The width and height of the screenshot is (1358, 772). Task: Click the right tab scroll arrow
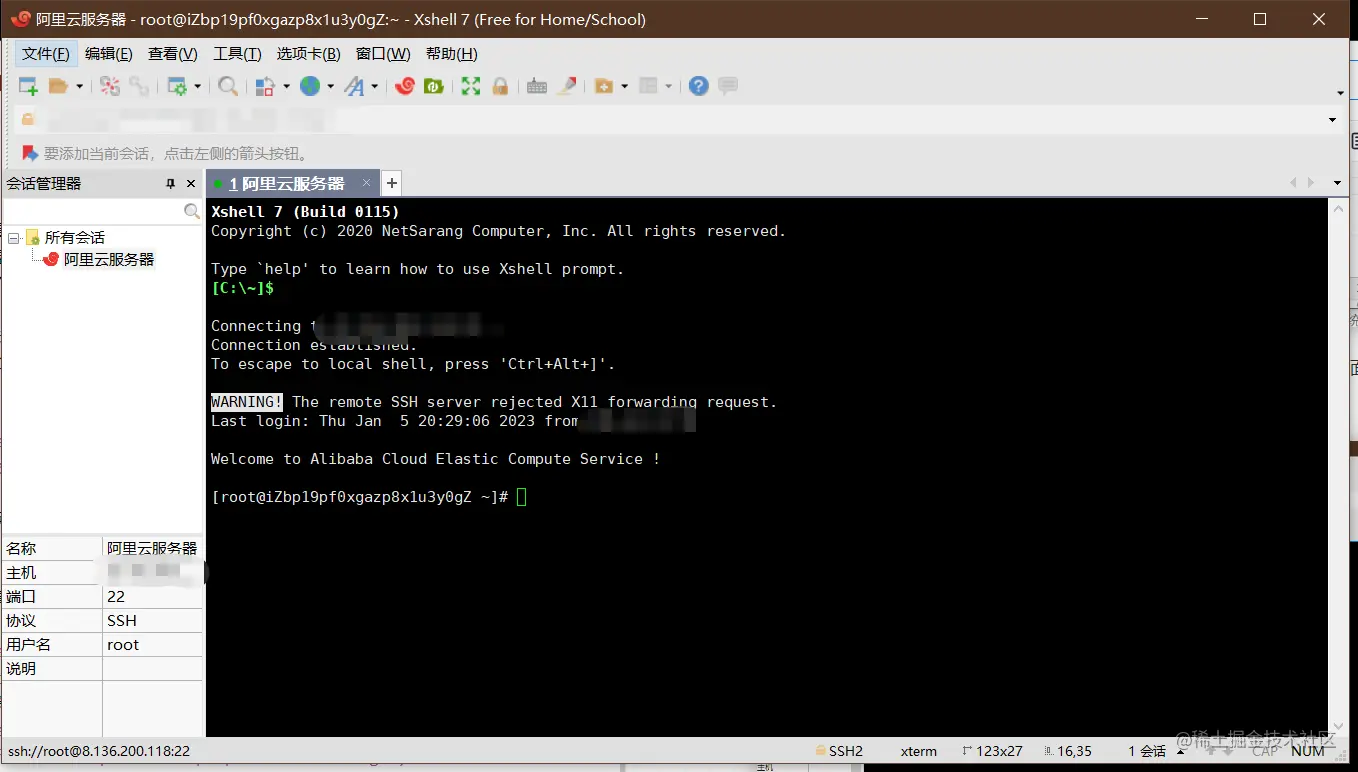coord(1312,183)
